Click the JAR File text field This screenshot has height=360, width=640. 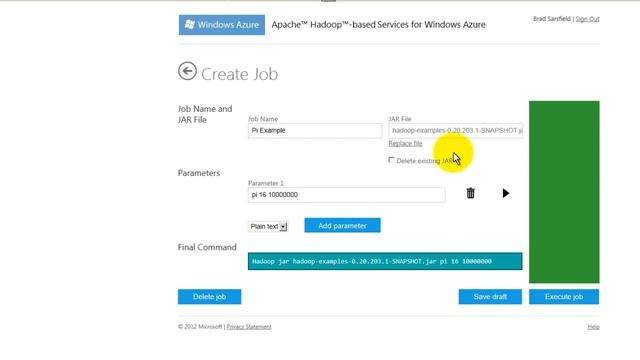(456, 131)
